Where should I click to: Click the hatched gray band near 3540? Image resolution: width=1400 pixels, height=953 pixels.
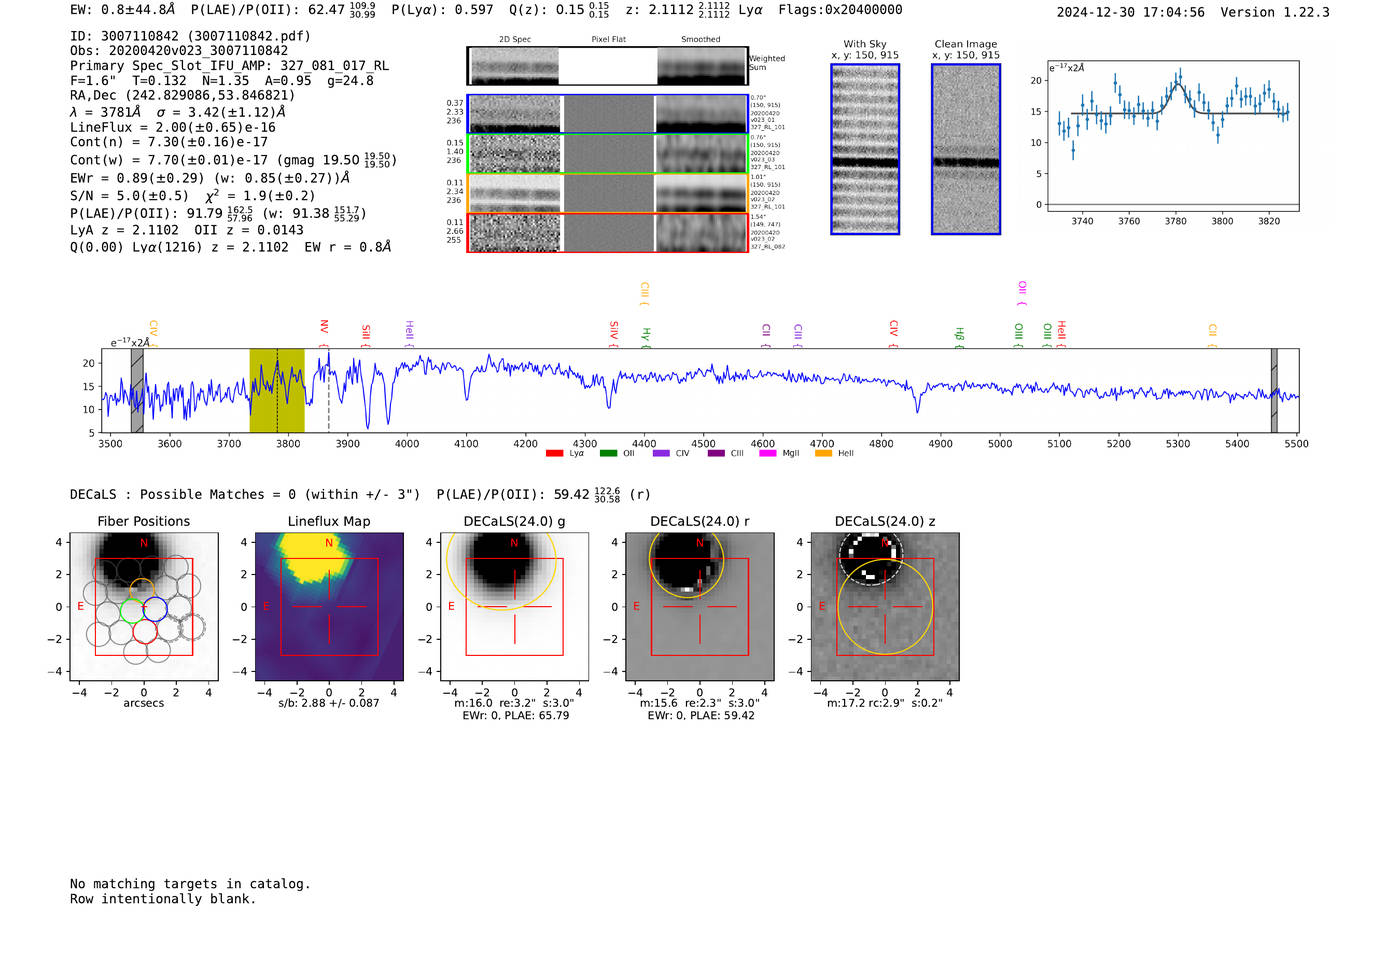(137, 391)
